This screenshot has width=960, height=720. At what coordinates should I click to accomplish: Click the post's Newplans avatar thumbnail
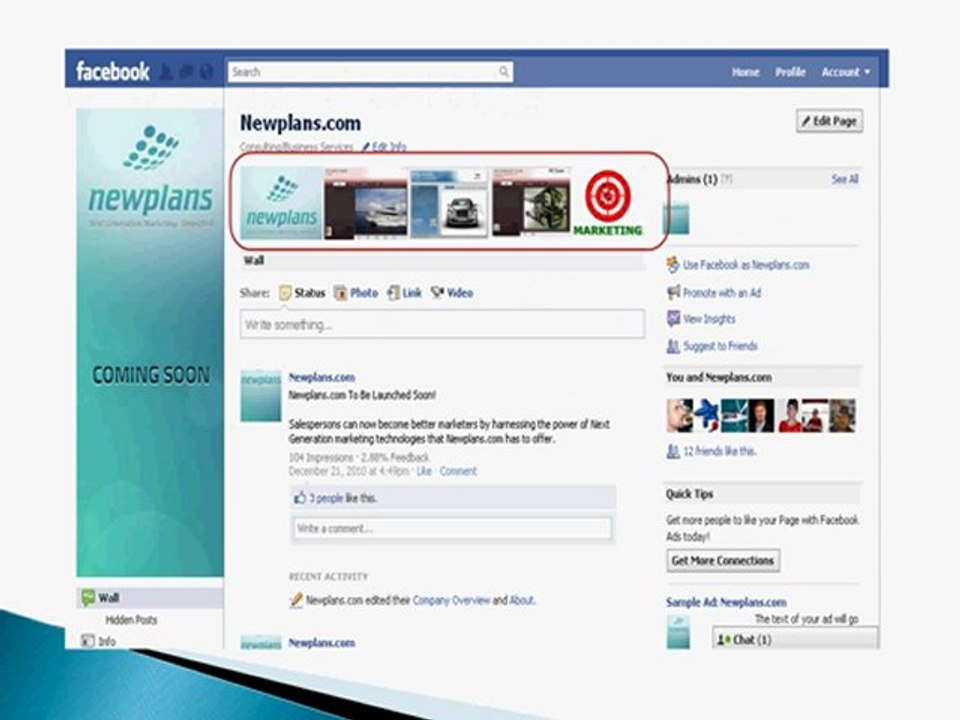pos(260,396)
